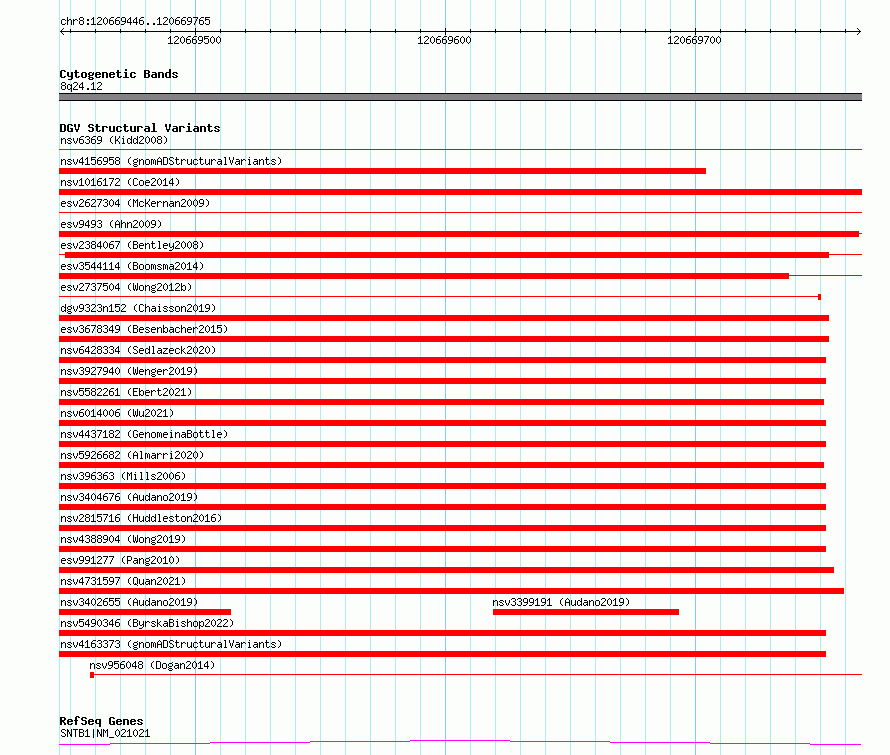
Task: Open variant nsv5582261 (Ebert2021)
Action: (126, 392)
